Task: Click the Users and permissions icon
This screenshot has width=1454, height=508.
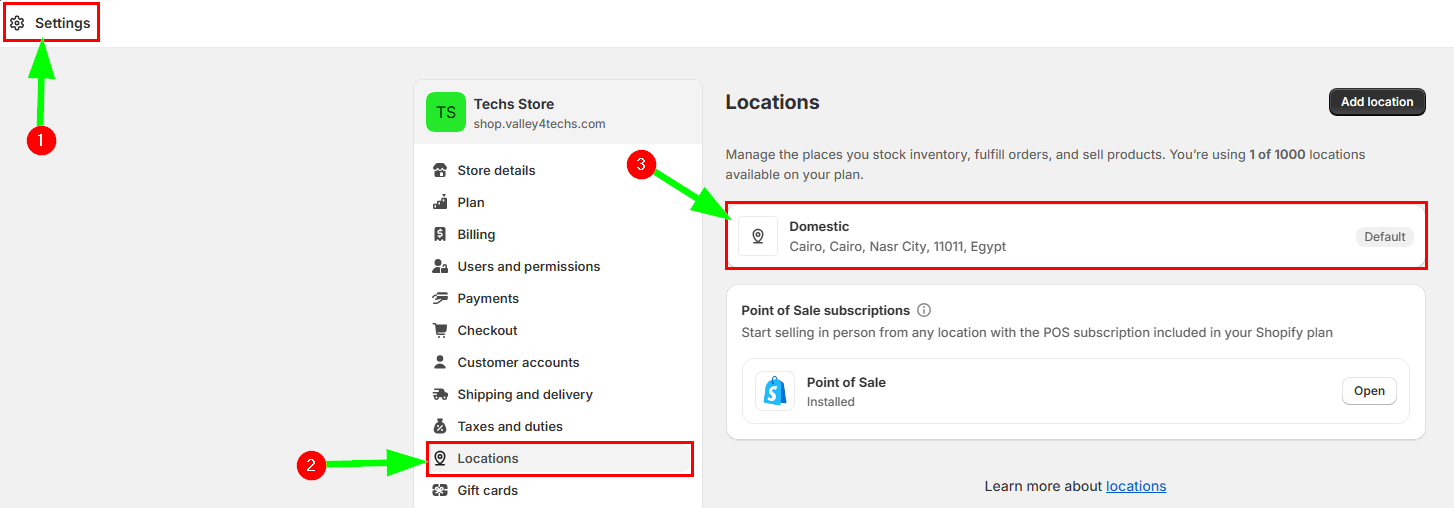Action: tap(440, 267)
